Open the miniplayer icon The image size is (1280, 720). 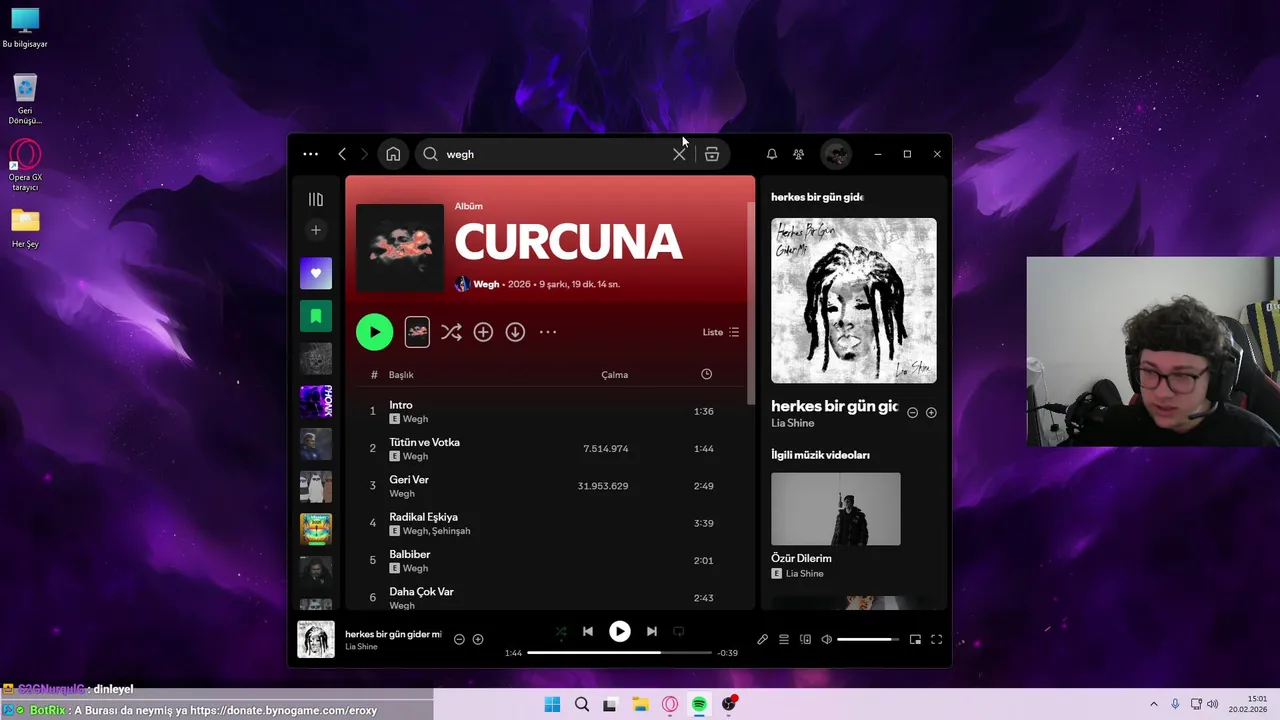tap(915, 639)
